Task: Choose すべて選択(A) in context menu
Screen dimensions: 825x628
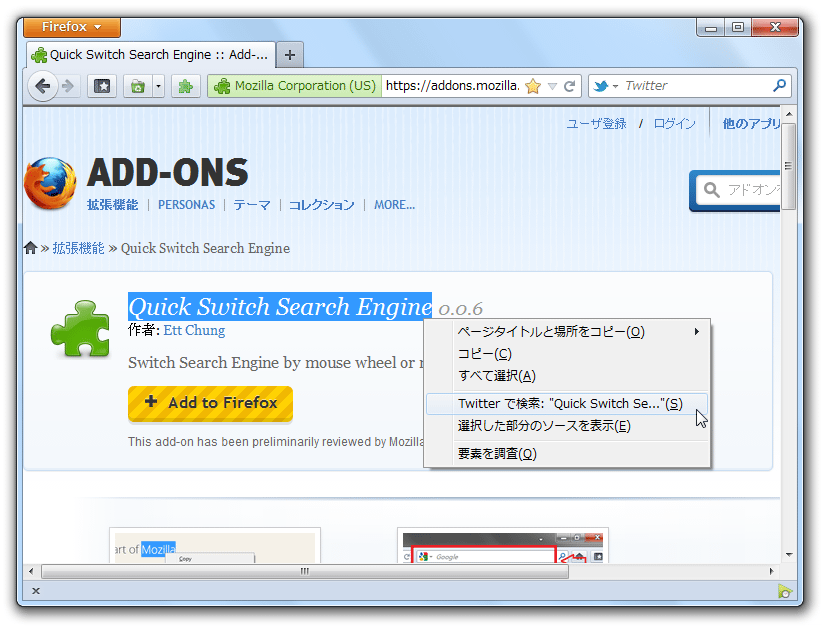Action: pos(567,376)
